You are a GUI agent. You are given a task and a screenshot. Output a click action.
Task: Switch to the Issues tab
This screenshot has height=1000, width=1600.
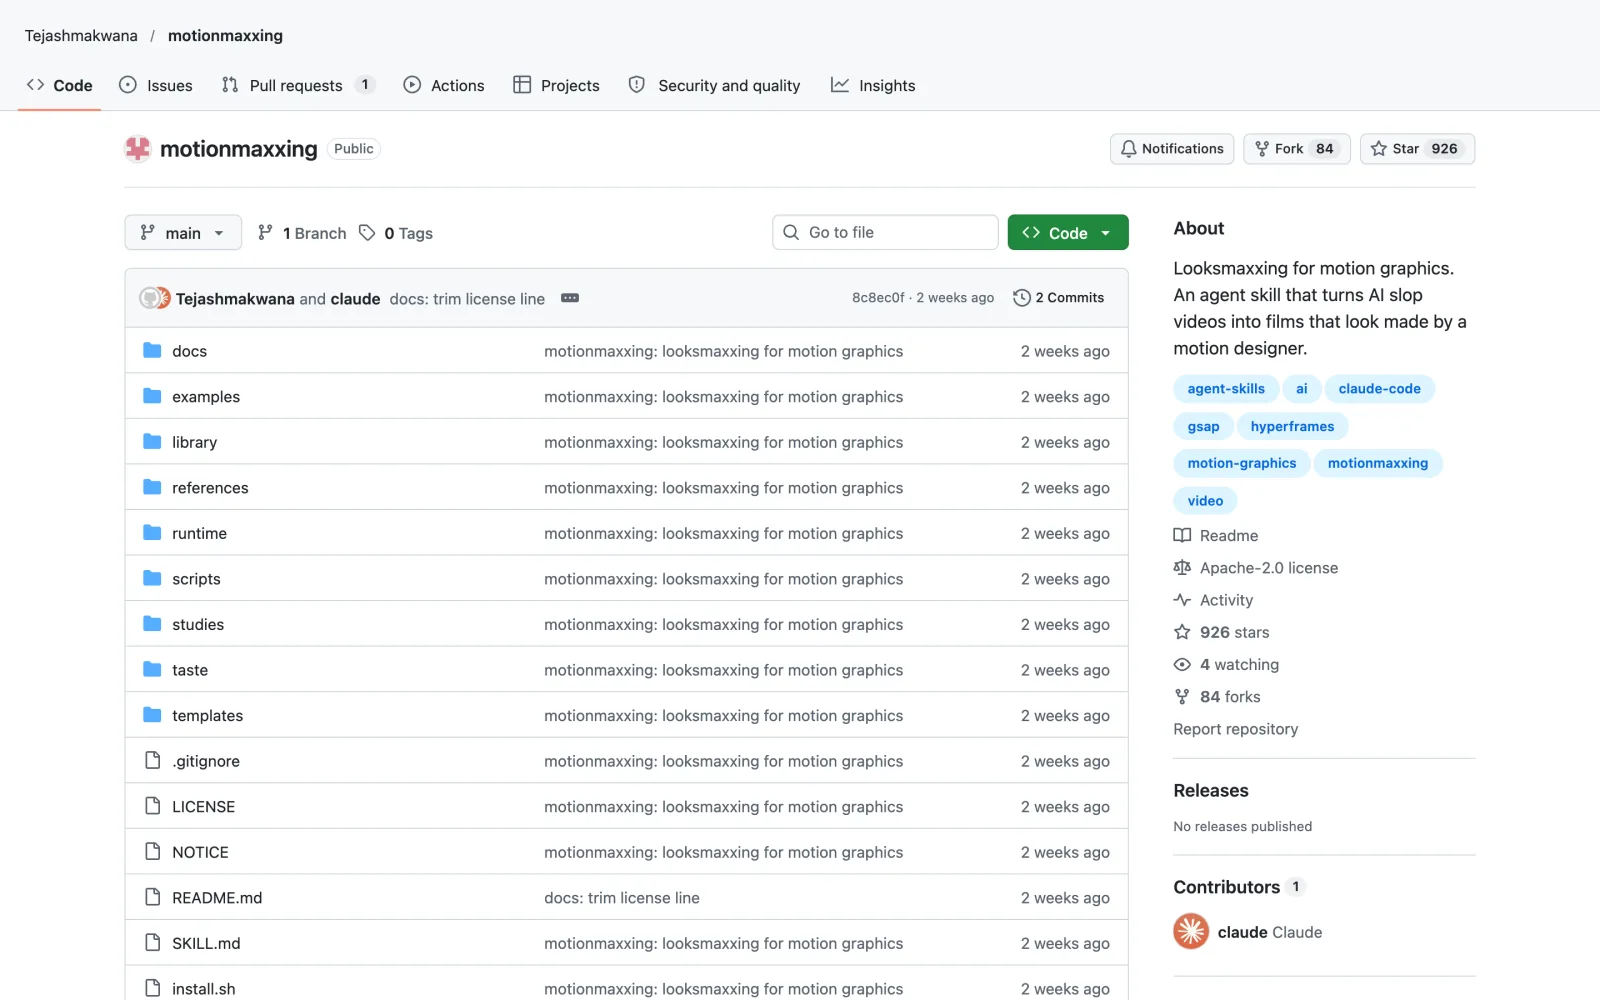[156, 85]
